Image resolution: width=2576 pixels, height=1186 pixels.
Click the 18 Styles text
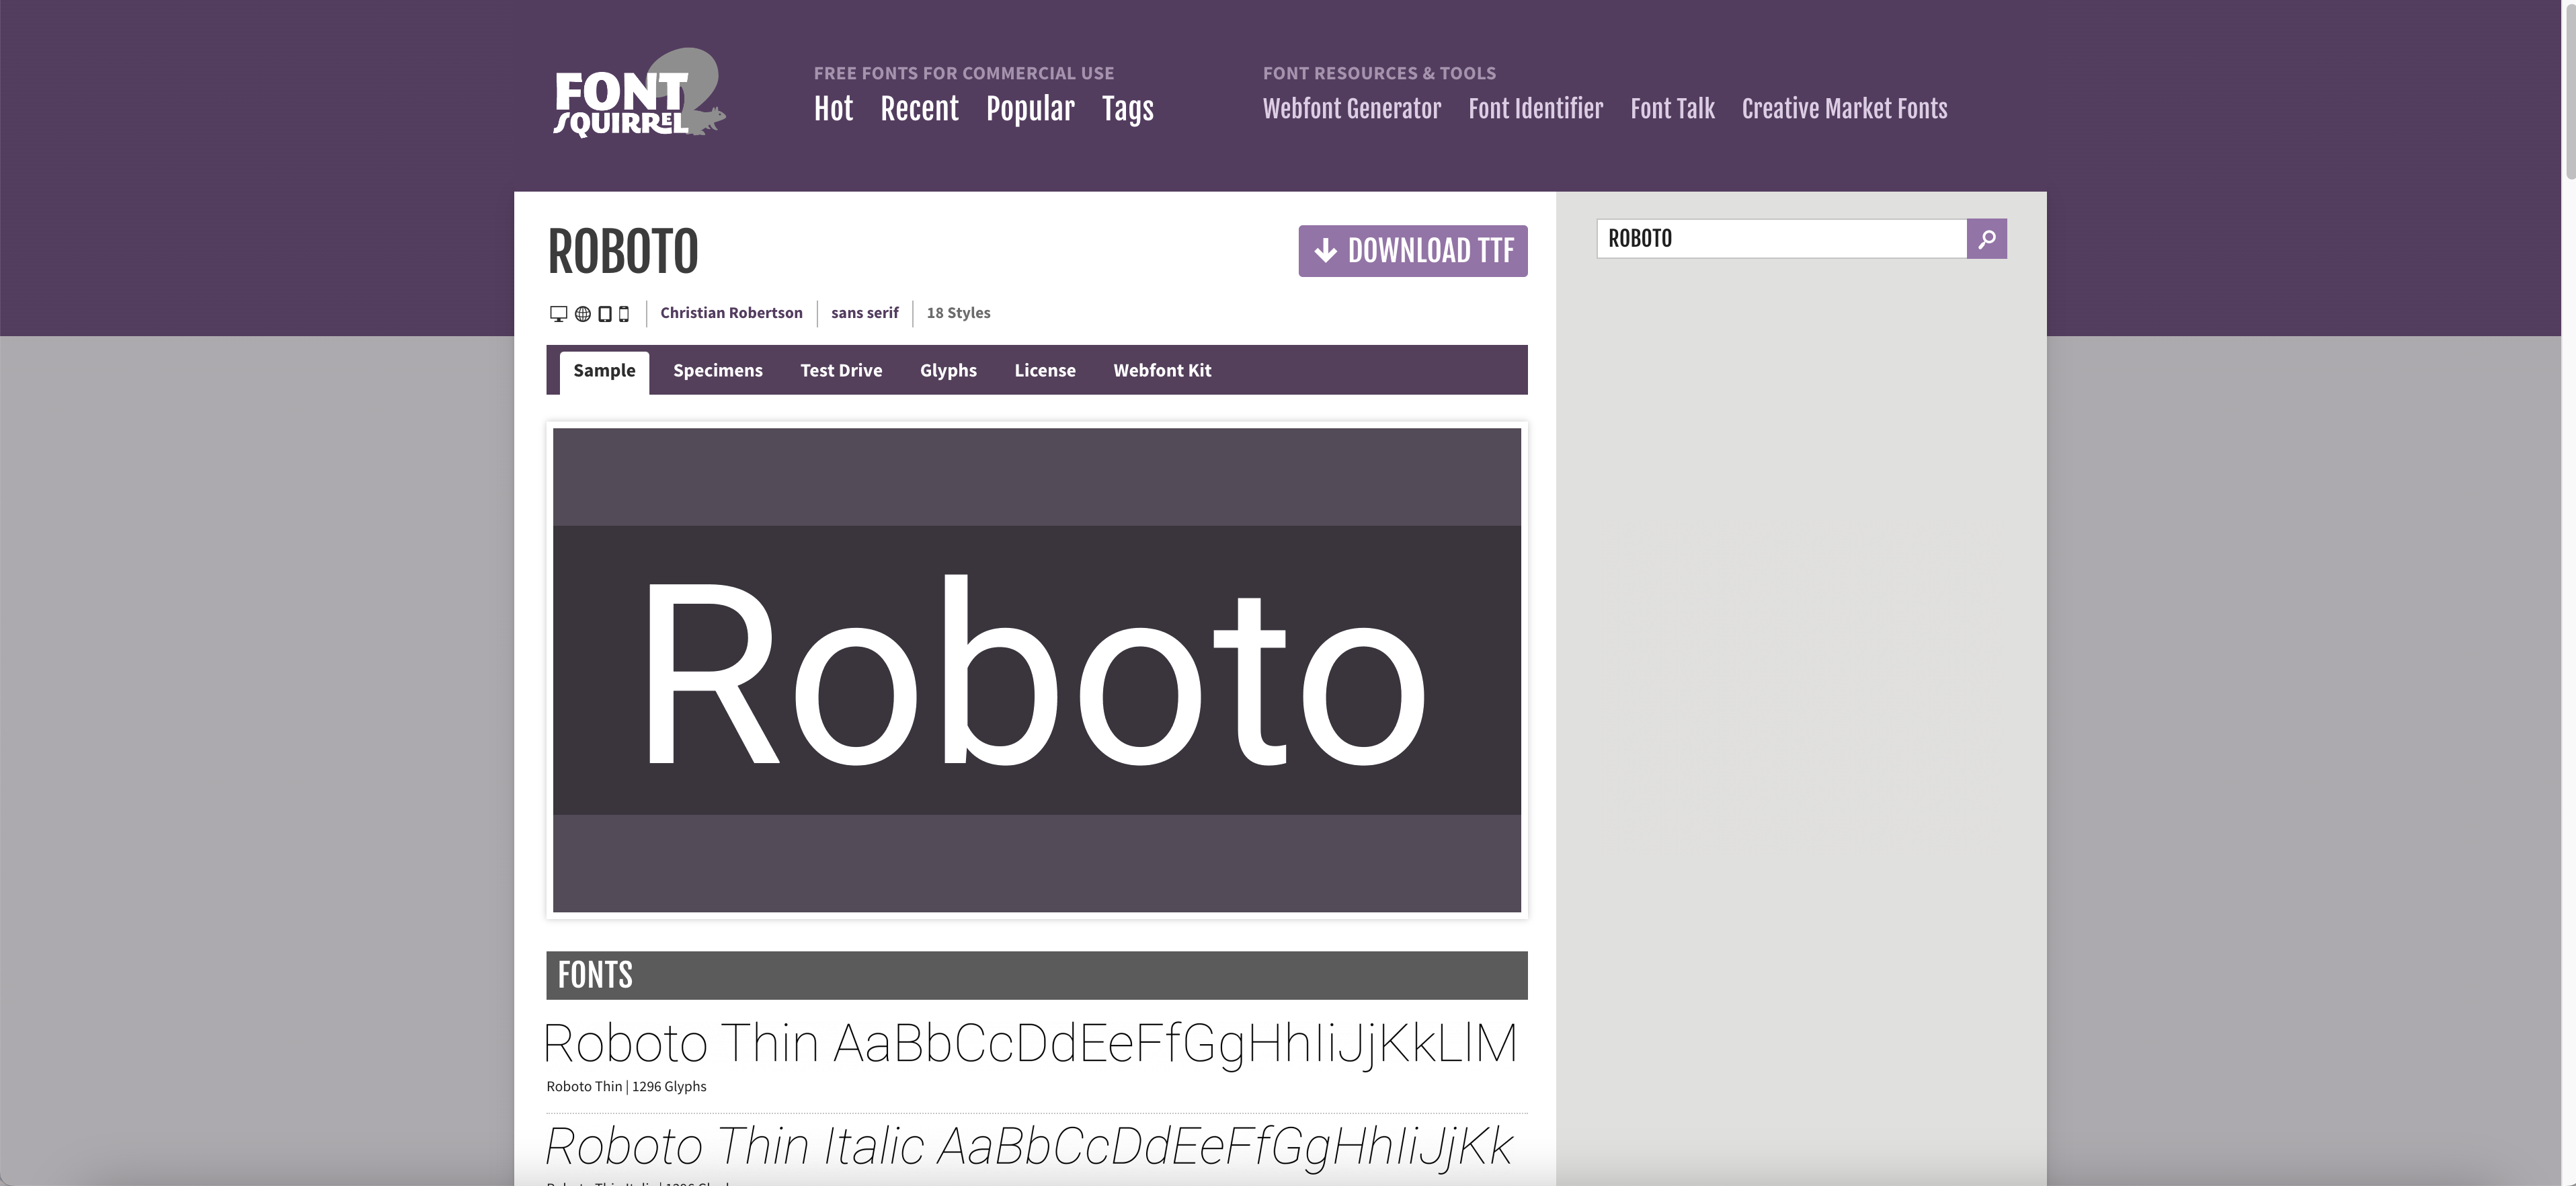pos(958,313)
